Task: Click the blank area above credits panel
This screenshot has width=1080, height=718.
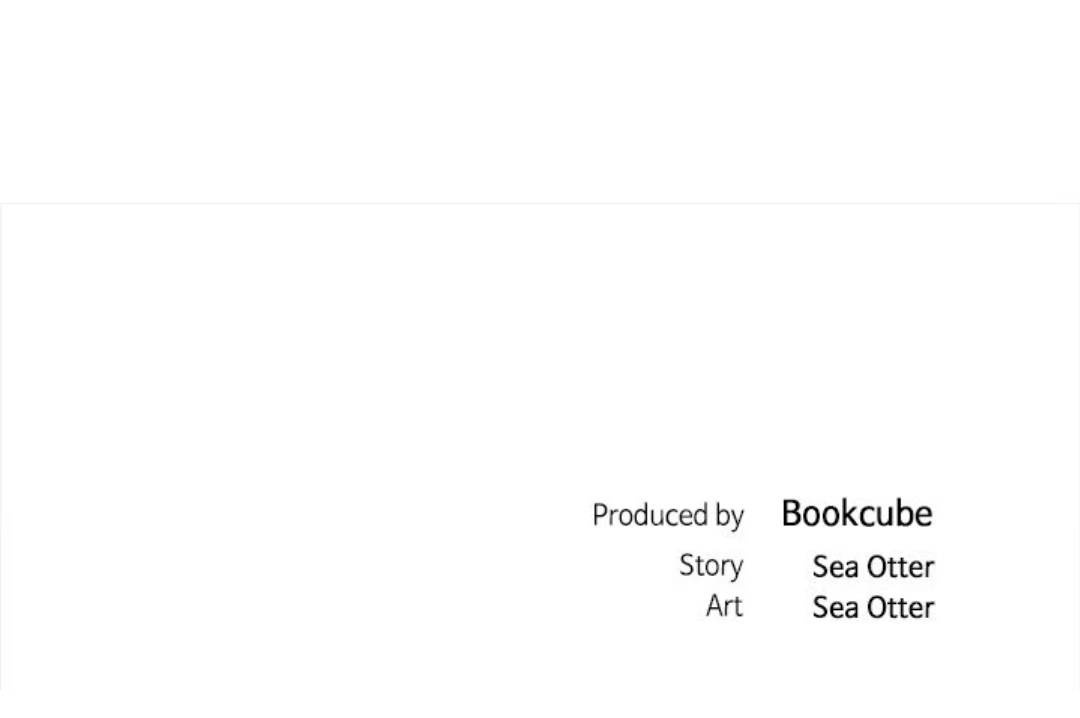Action: [540, 100]
